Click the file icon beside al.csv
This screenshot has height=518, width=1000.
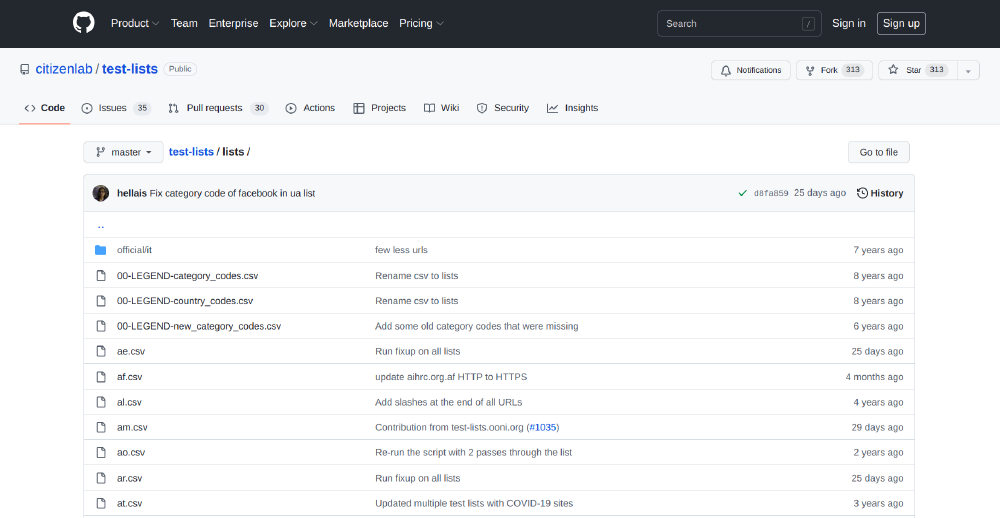click(101, 402)
